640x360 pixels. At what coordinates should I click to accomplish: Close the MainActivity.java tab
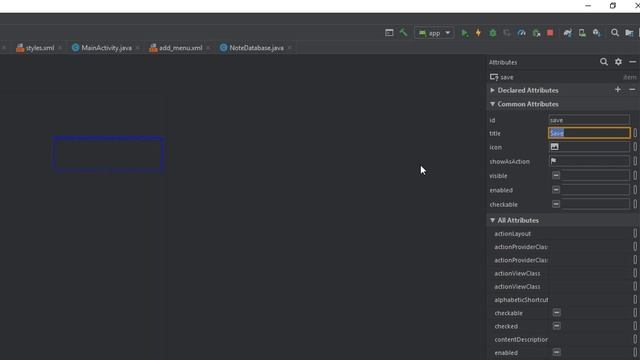(x=138, y=48)
